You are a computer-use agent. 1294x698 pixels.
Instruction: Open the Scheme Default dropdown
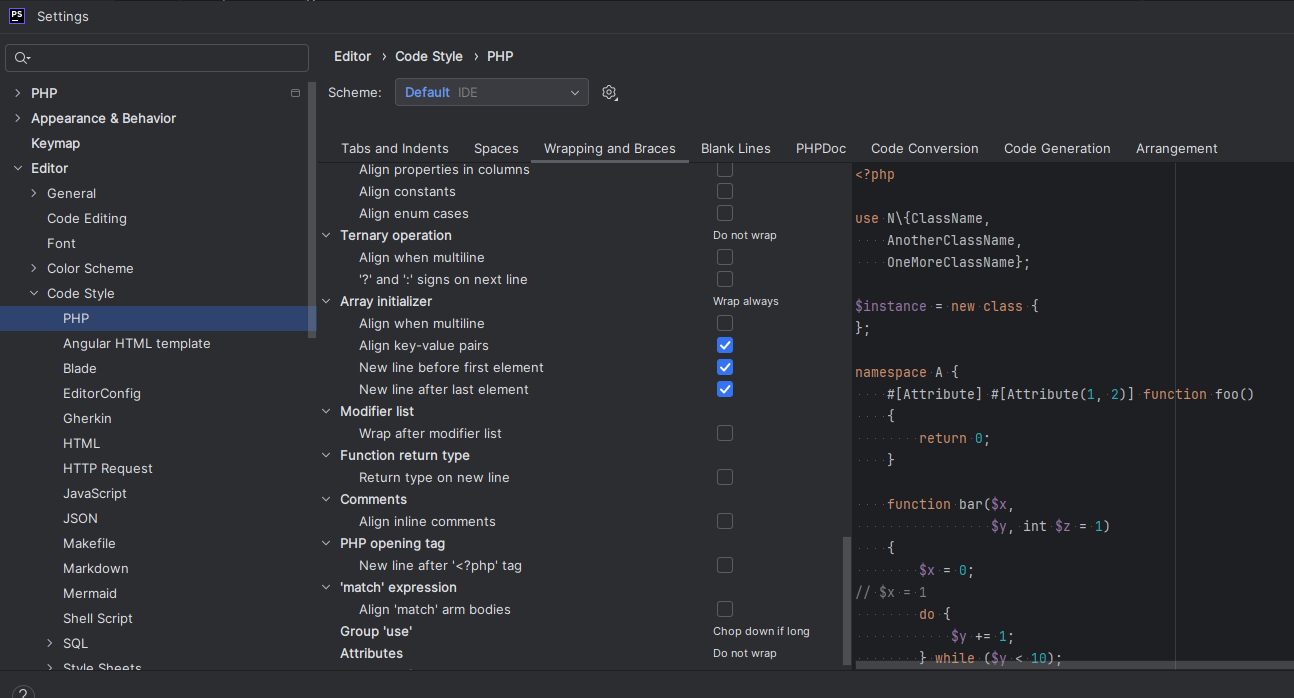[x=491, y=92]
